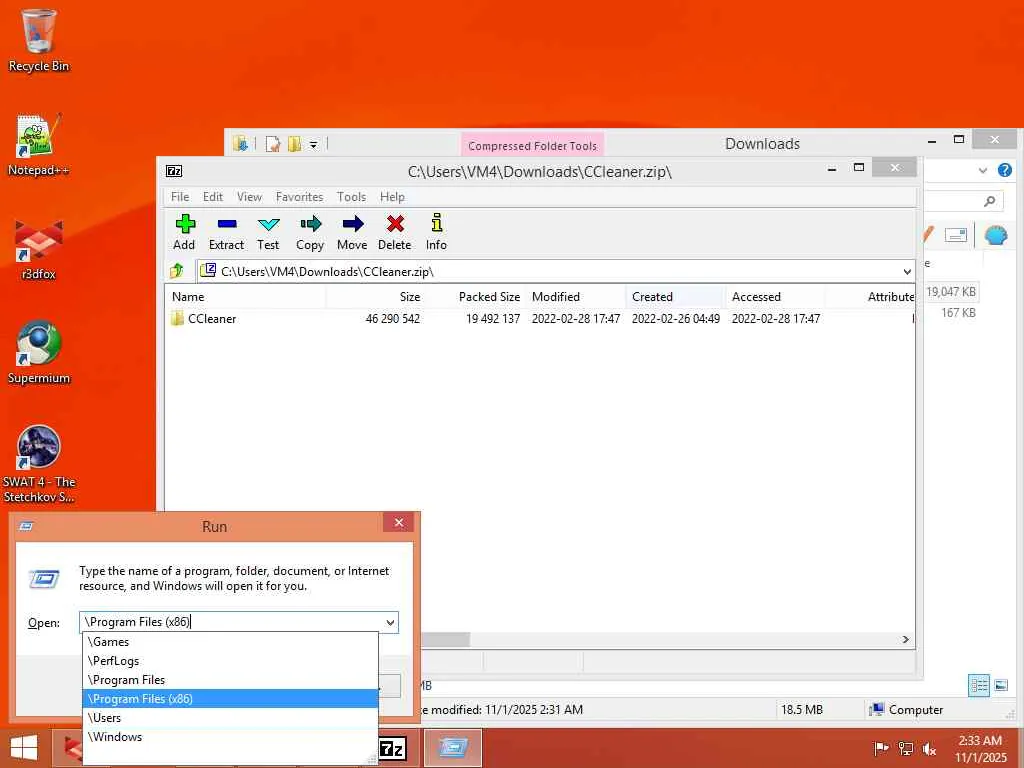Viewport: 1024px width, 768px height.
Task: Click the 7-Zip archive path address field
Action: 549,272
